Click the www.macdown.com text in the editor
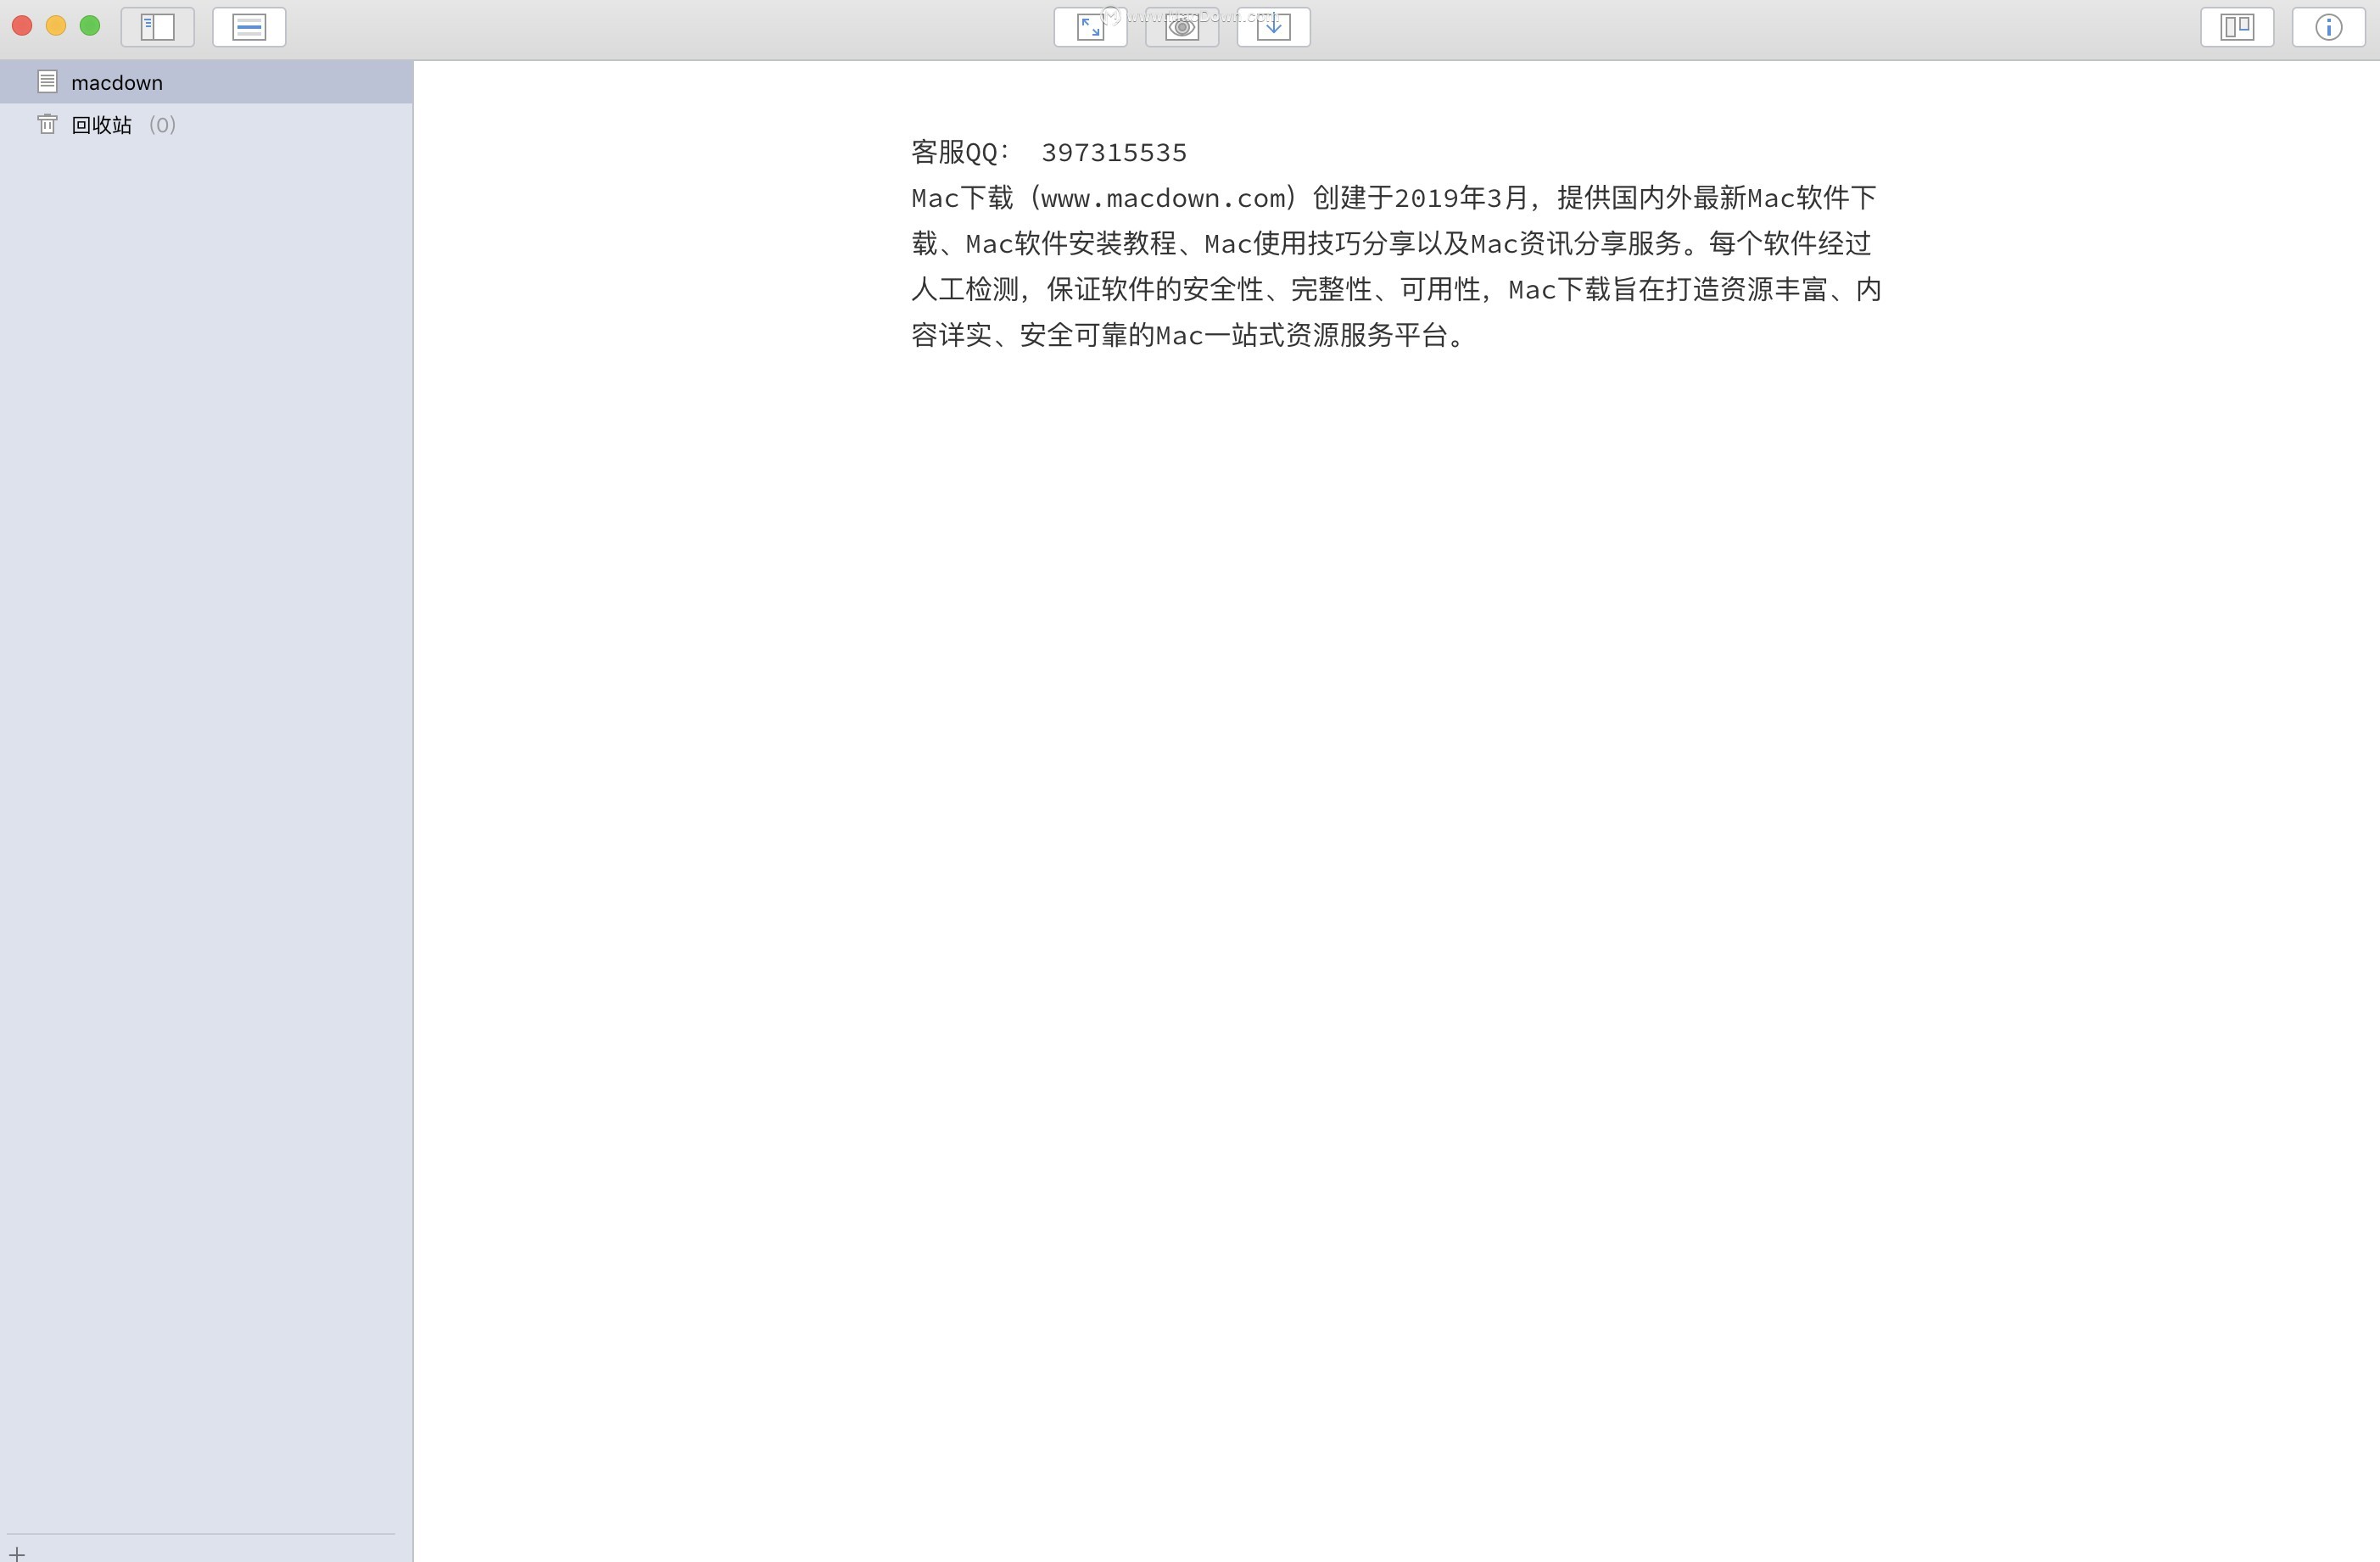 1163,199
